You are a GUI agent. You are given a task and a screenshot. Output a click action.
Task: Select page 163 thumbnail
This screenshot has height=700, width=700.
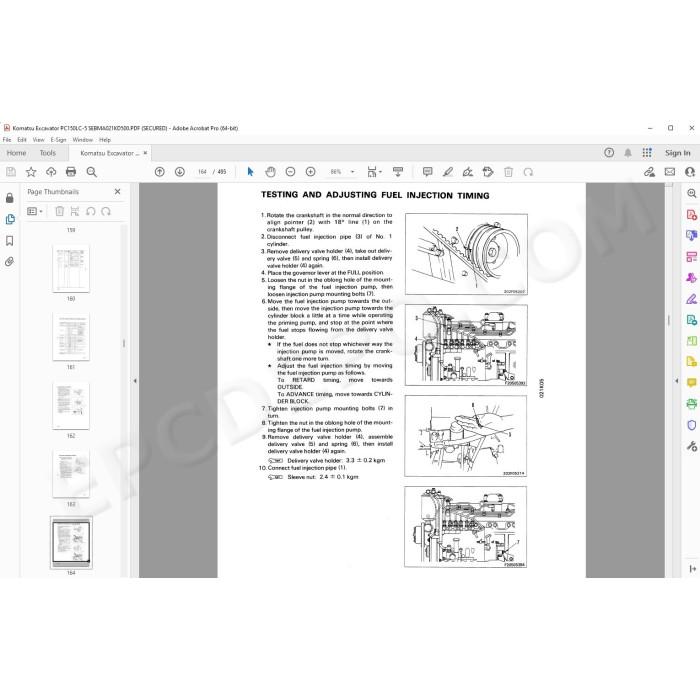71,474
